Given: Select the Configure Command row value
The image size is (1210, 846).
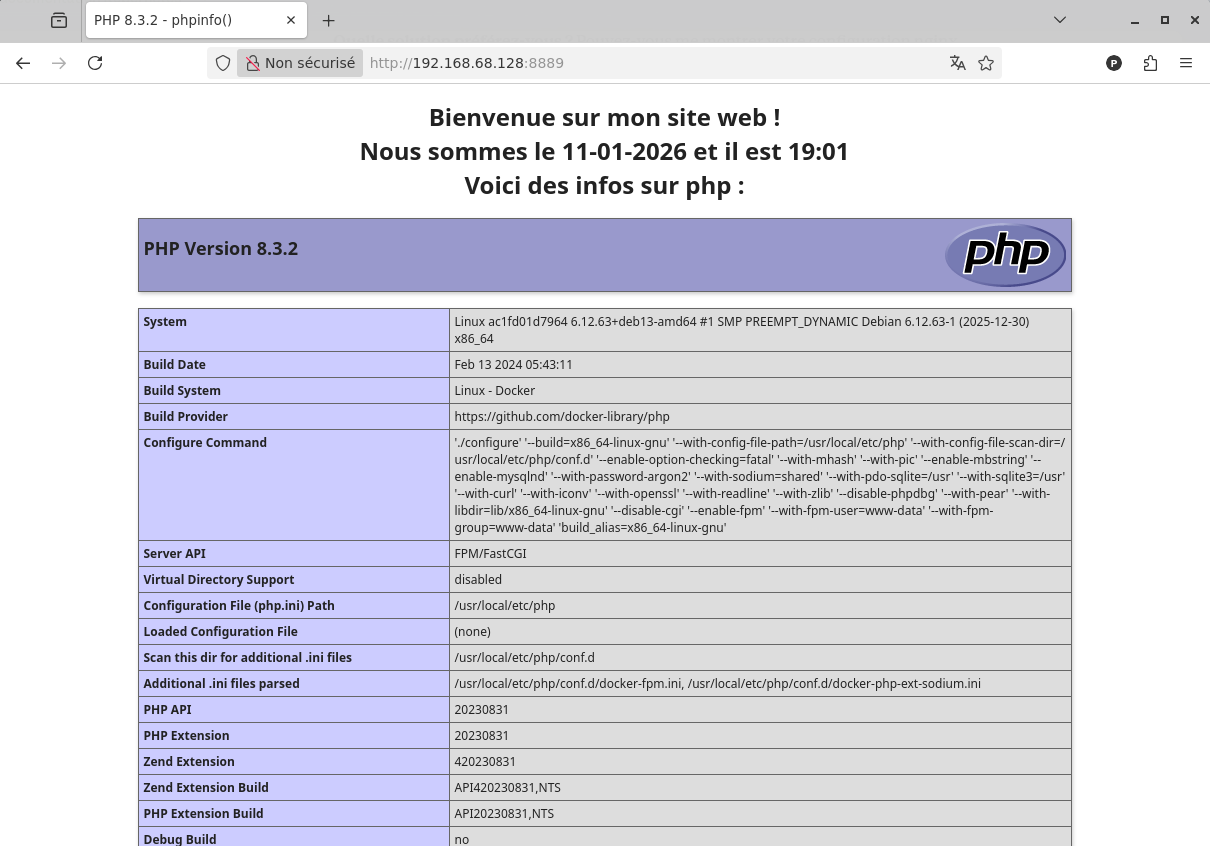Looking at the screenshot, I should coord(759,484).
